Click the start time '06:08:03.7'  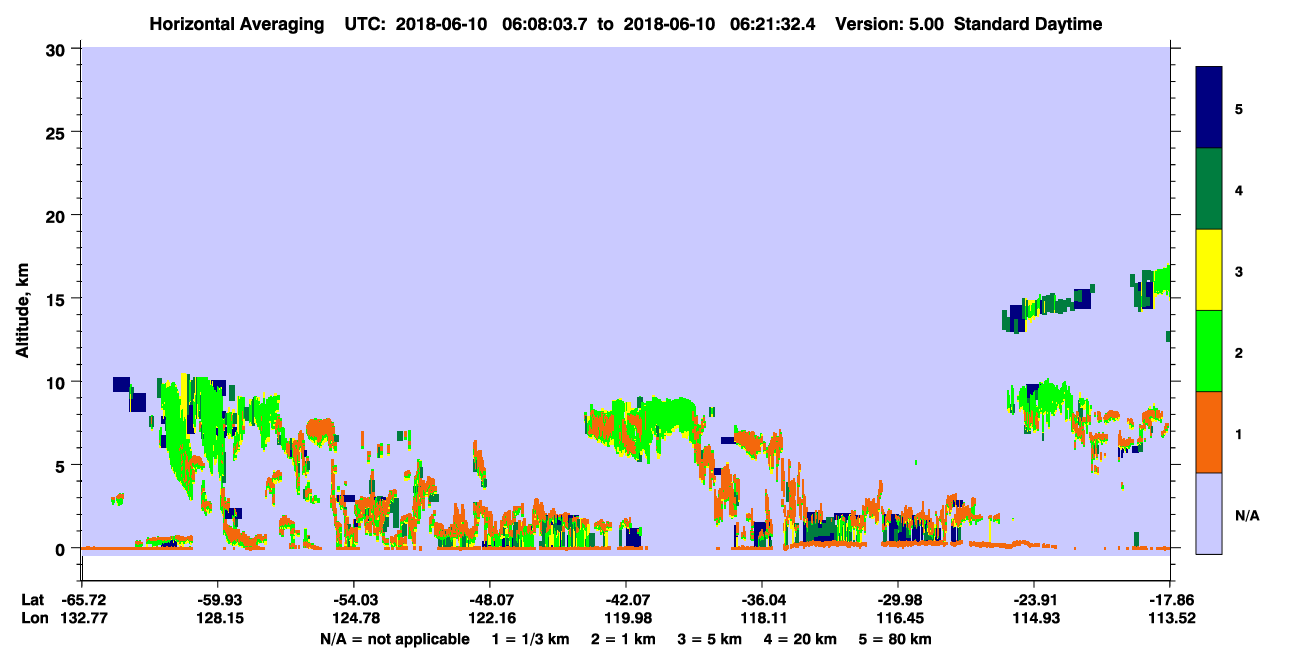click(543, 24)
